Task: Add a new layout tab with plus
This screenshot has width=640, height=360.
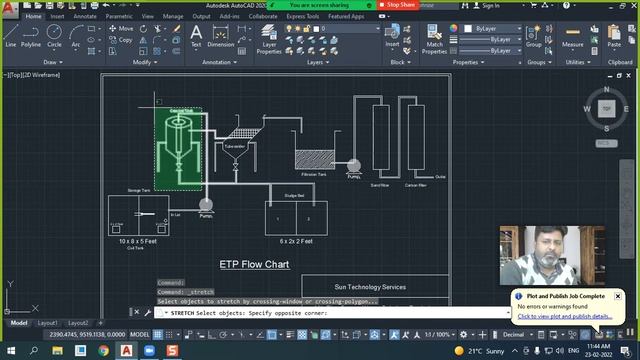Action: pyautogui.click(x=100, y=323)
